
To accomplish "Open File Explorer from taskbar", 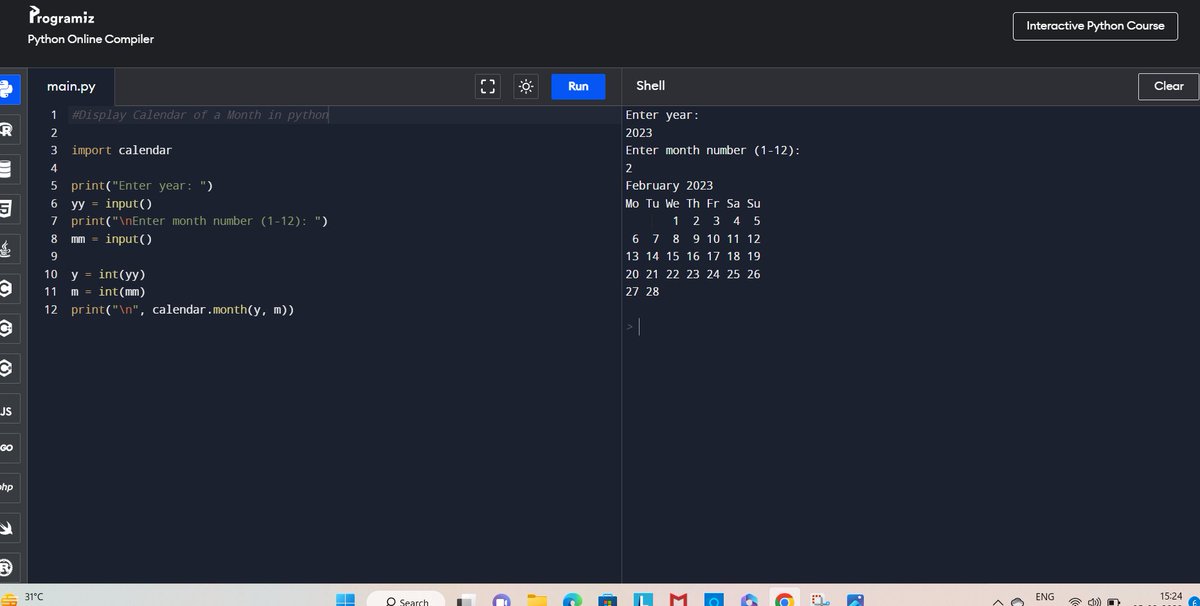I will (x=538, y=600).
